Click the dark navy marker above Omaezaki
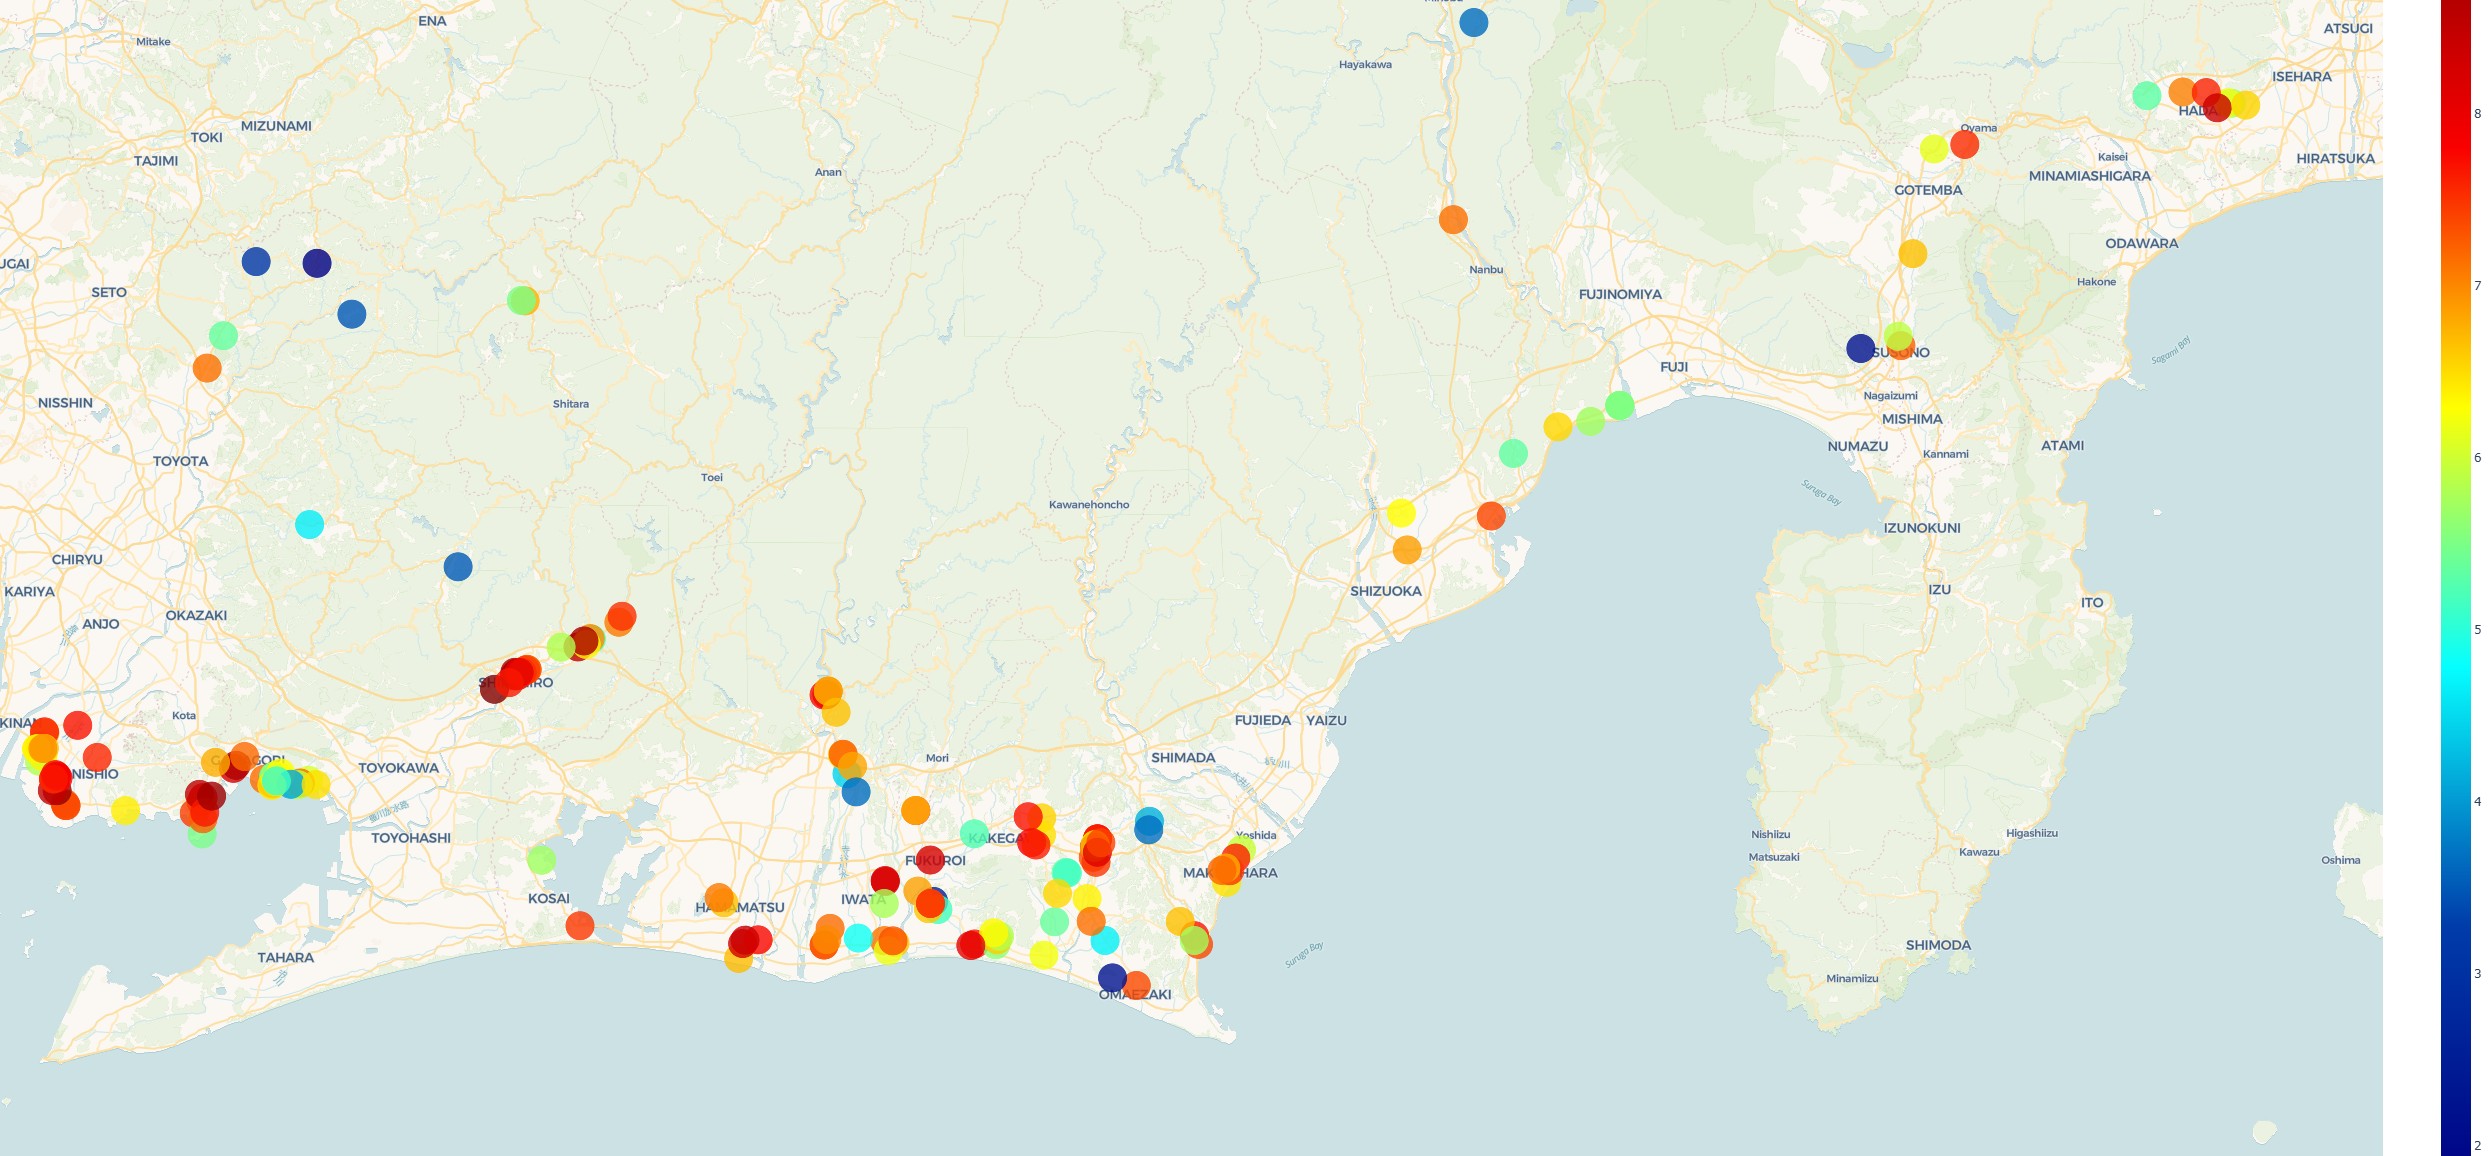The image size is (2491, 1156). click(x=1111, y=977)
